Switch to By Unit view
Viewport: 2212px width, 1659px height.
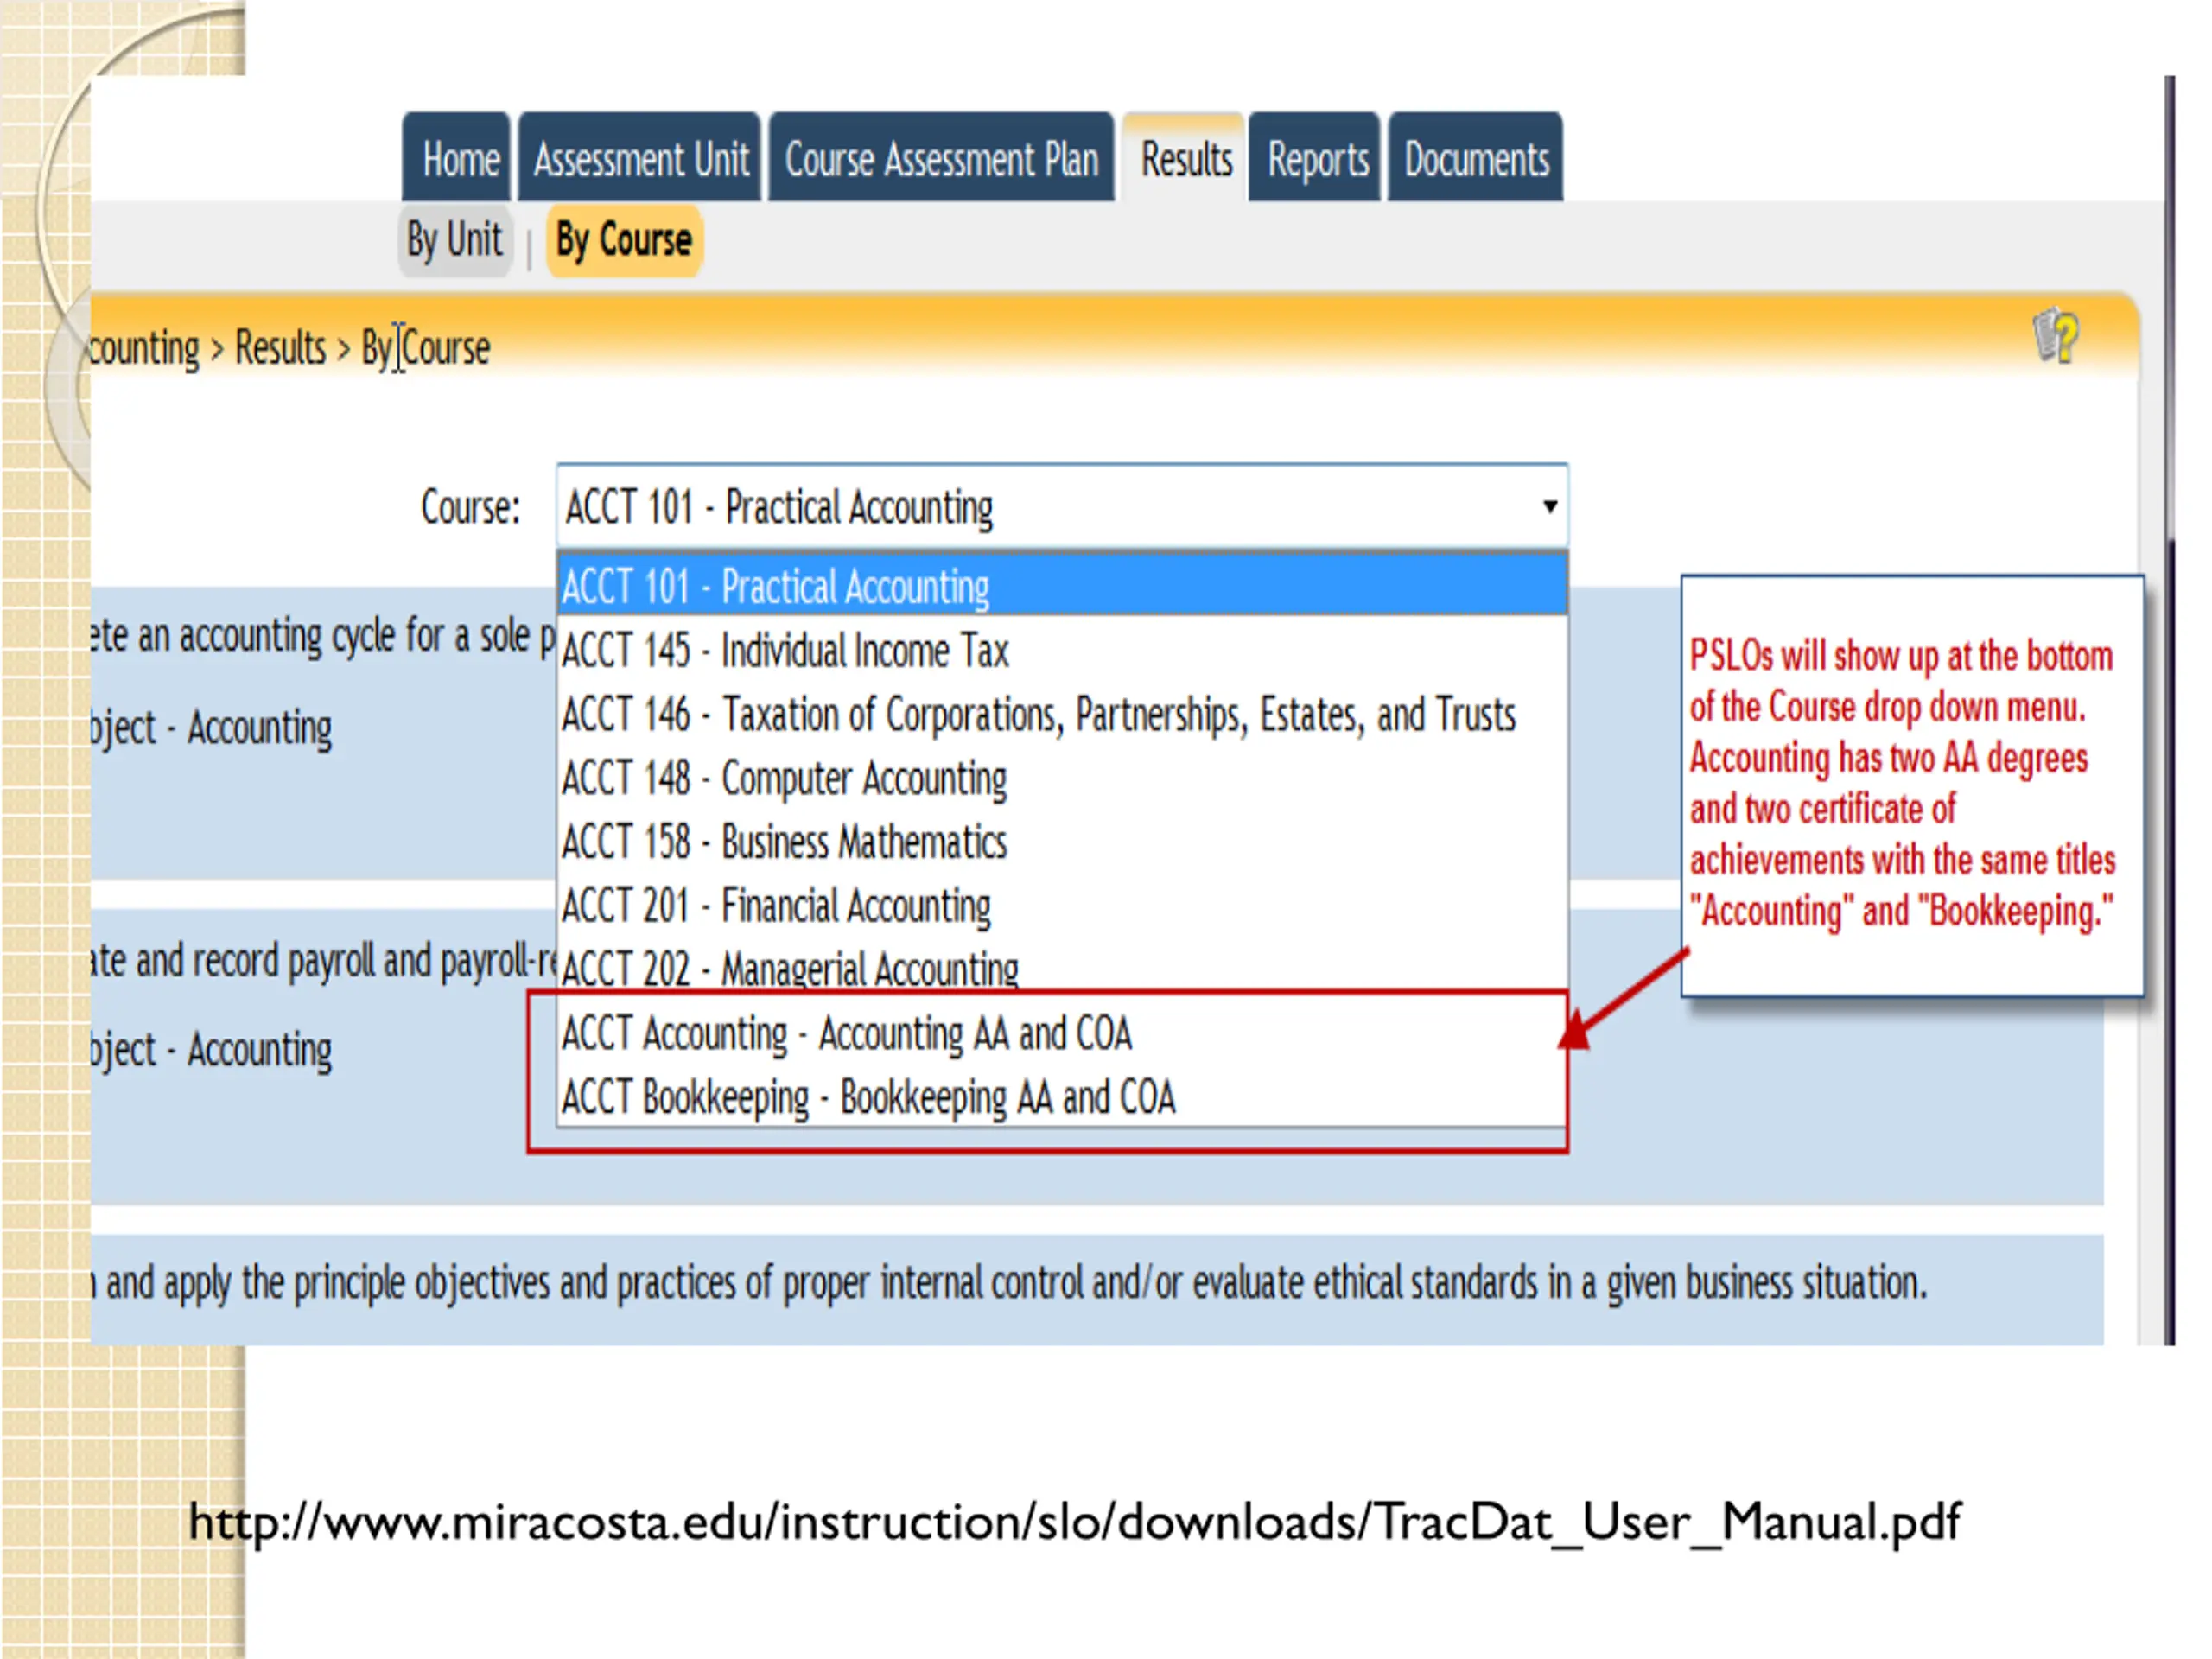point(454,240)
